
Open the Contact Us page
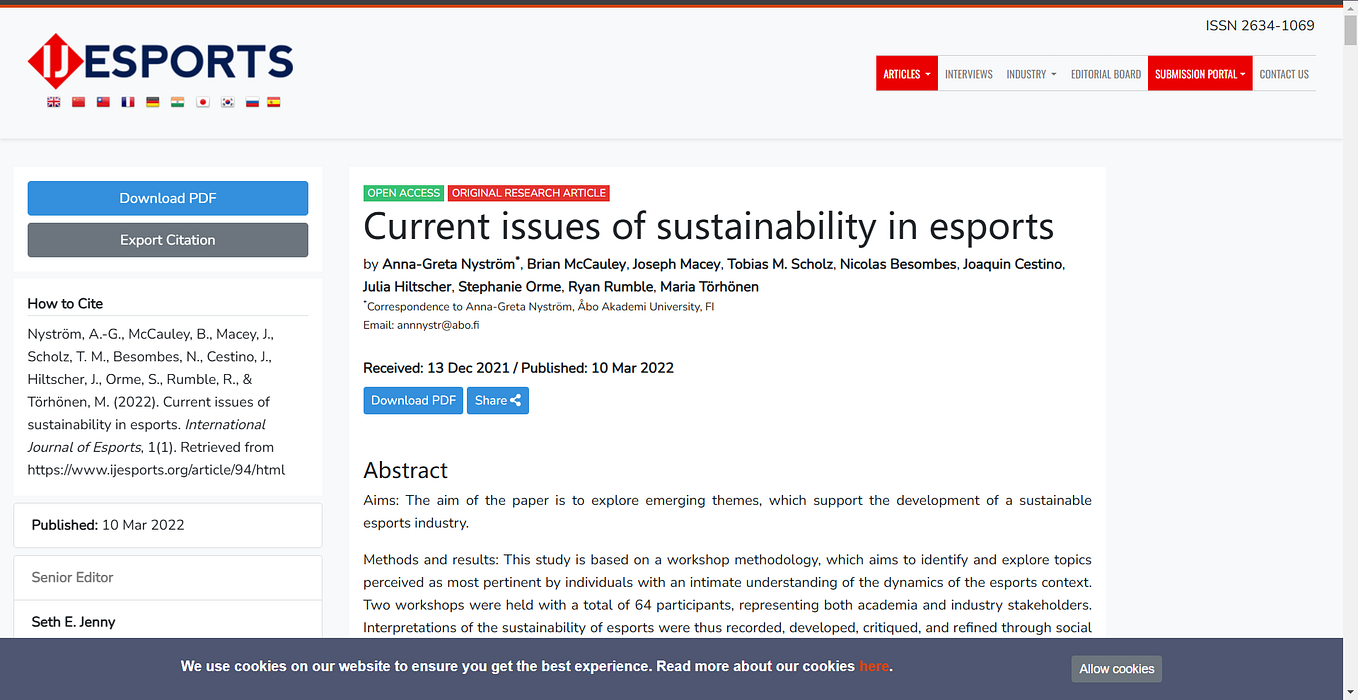pyautogui.click(x=1284, y=74)
